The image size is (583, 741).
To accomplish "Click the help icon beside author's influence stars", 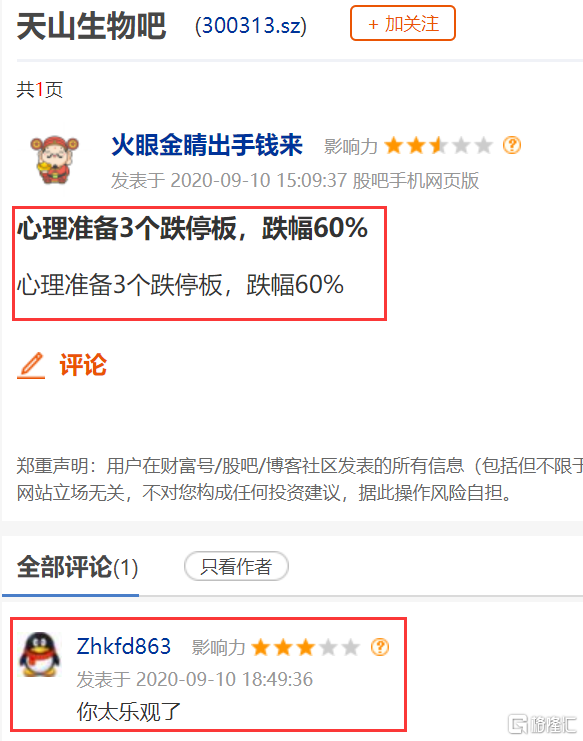I will 512,145.
